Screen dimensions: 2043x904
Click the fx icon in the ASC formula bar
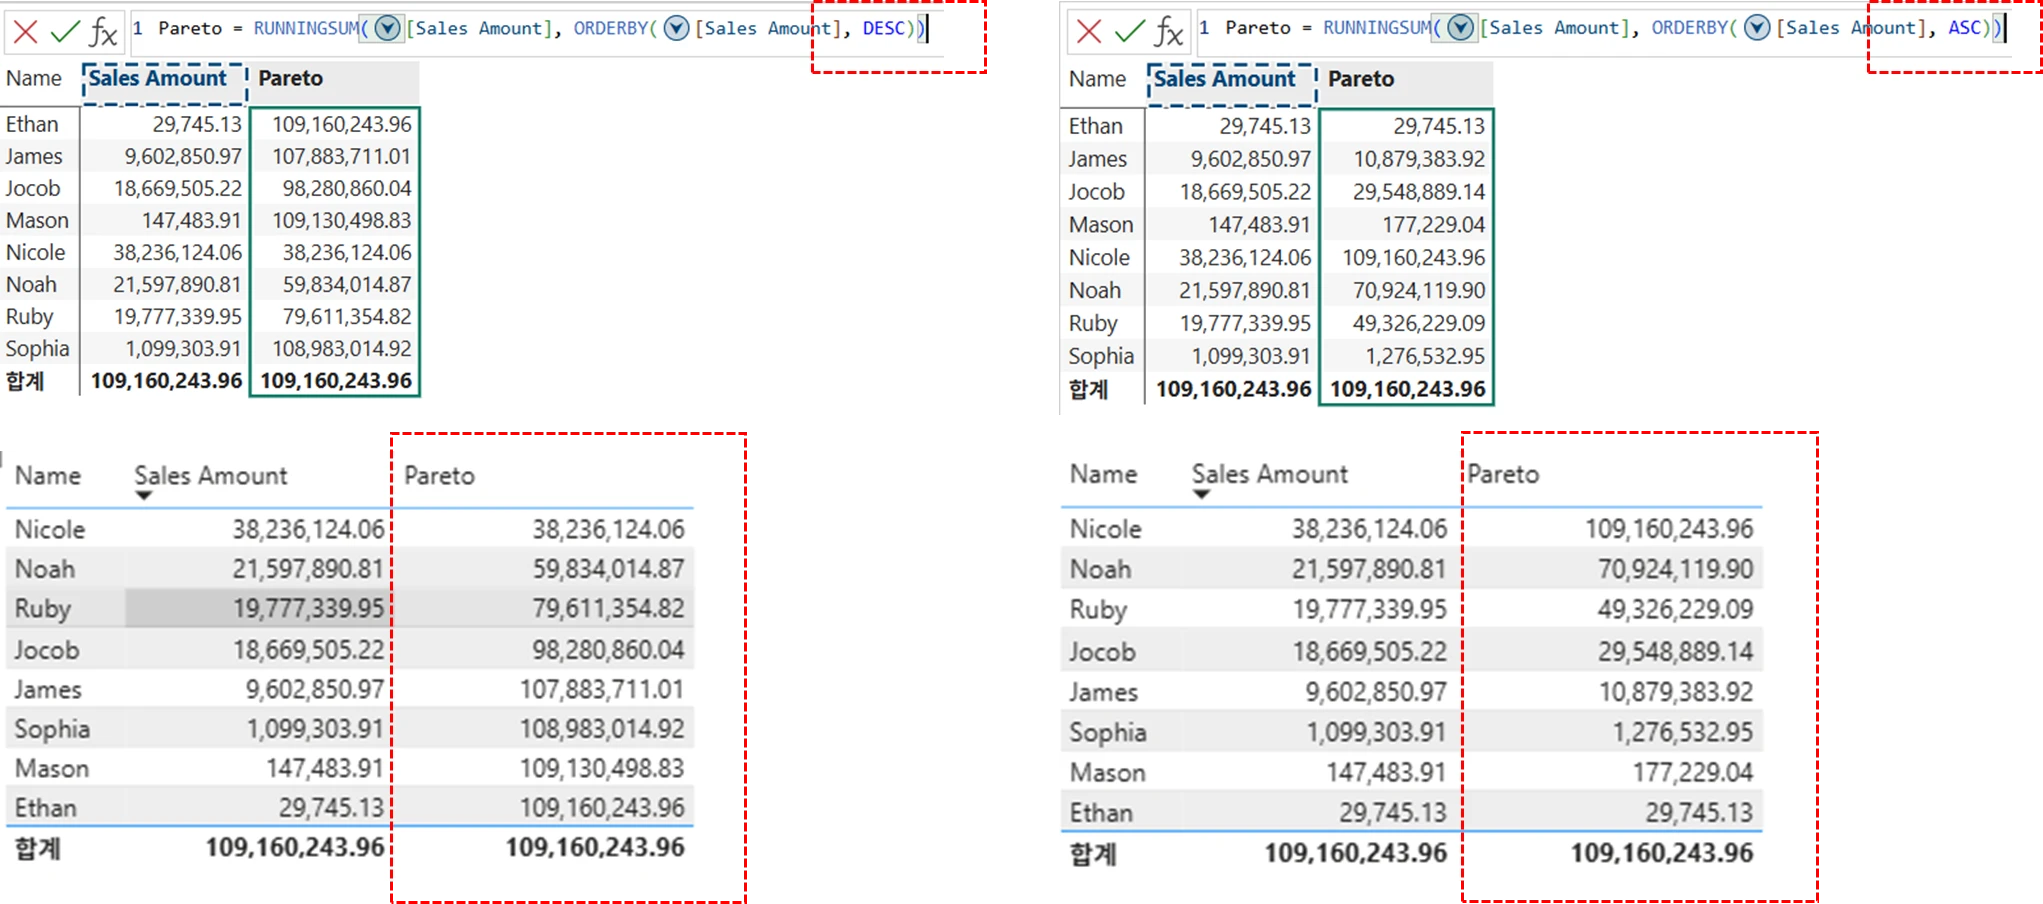point(1168,32)
